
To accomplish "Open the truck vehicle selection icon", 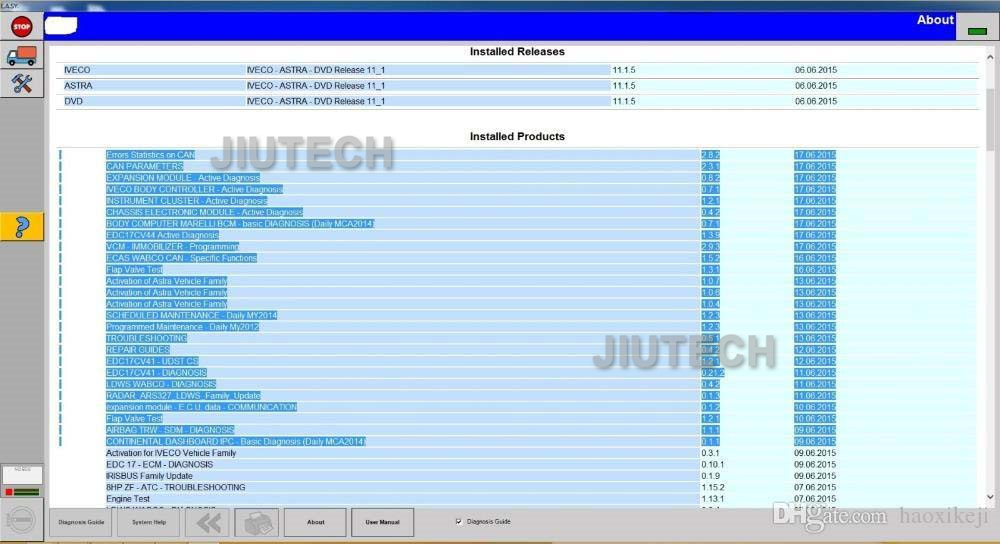I will pos(22,56).
